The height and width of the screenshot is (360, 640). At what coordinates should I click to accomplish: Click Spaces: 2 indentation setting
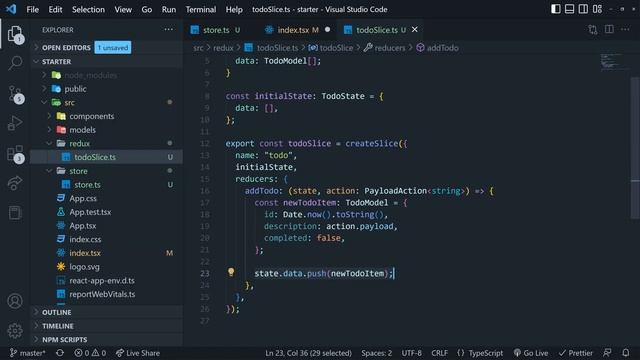[376, 353]
